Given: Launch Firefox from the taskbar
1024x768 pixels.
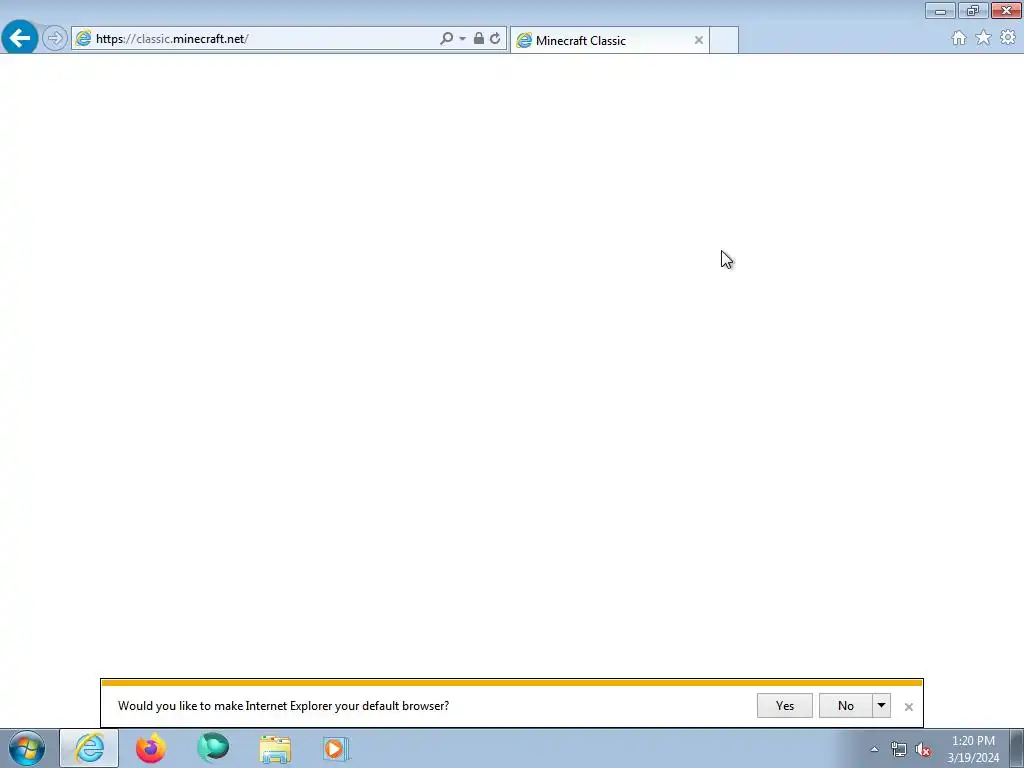Looking at the screenshot, I should pos(151,748).
